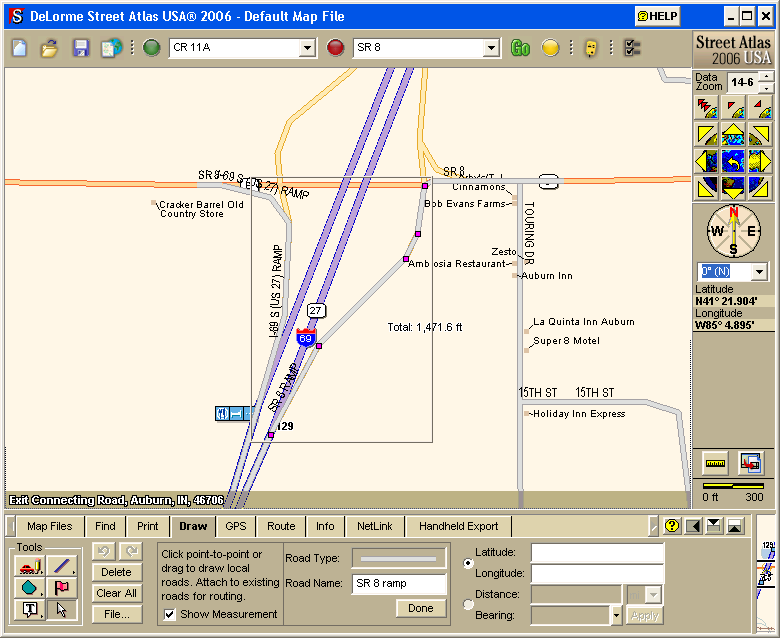
Task: Pan the map west with left arrow
Action: (x=706, y=162)
